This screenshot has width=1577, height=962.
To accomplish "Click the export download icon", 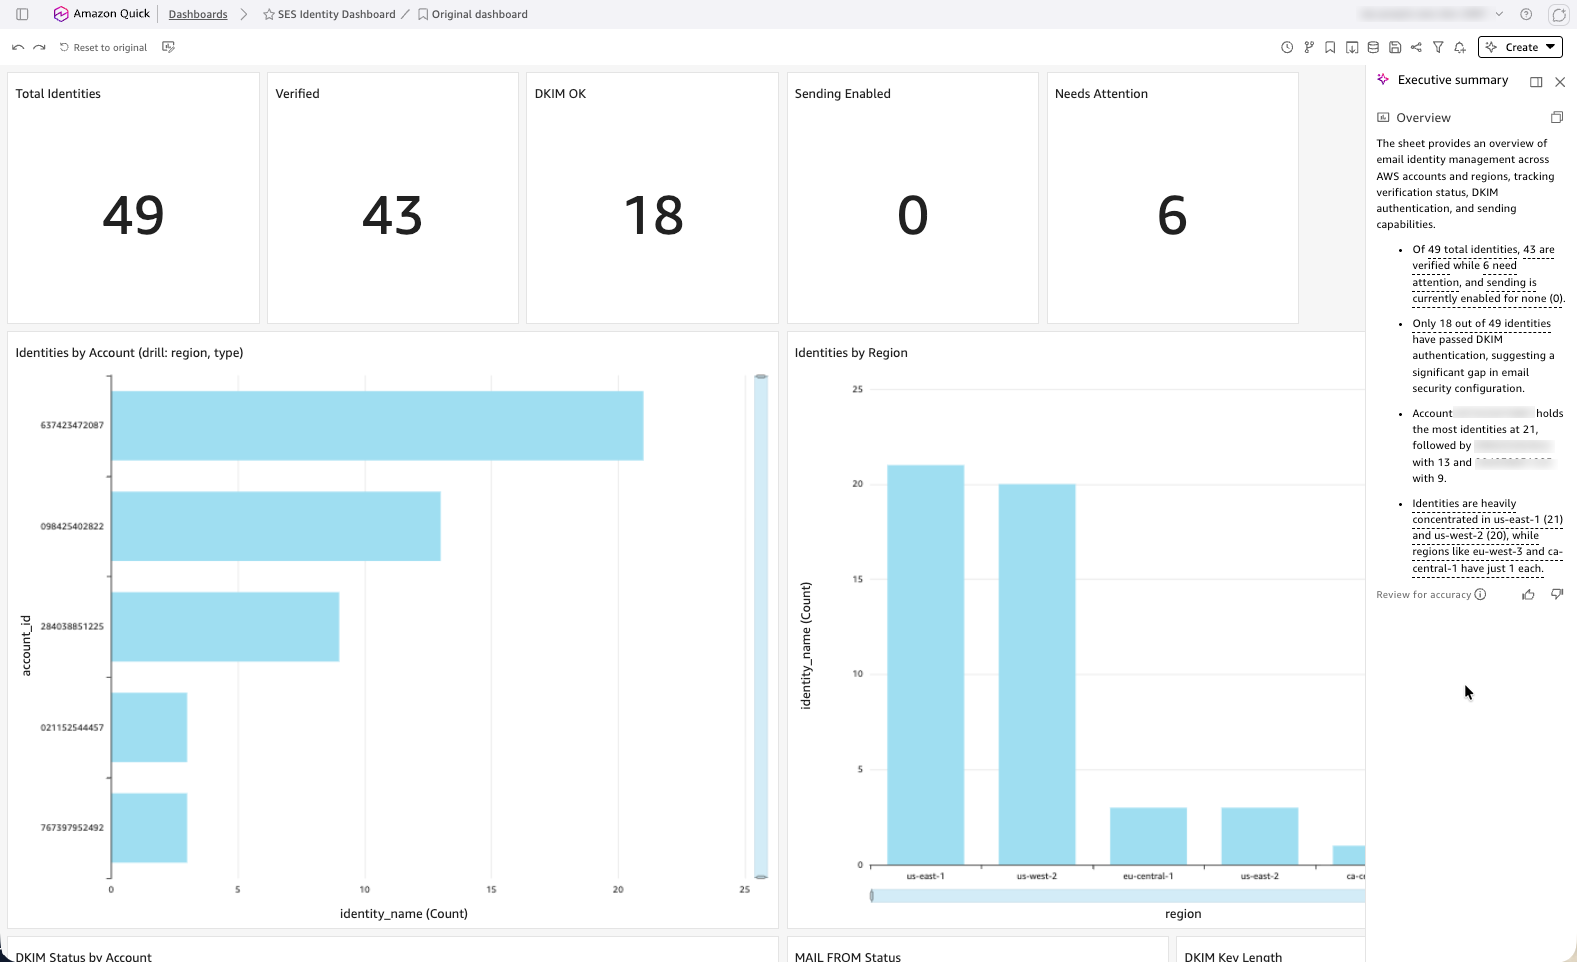I will [x=1352, y=47].
